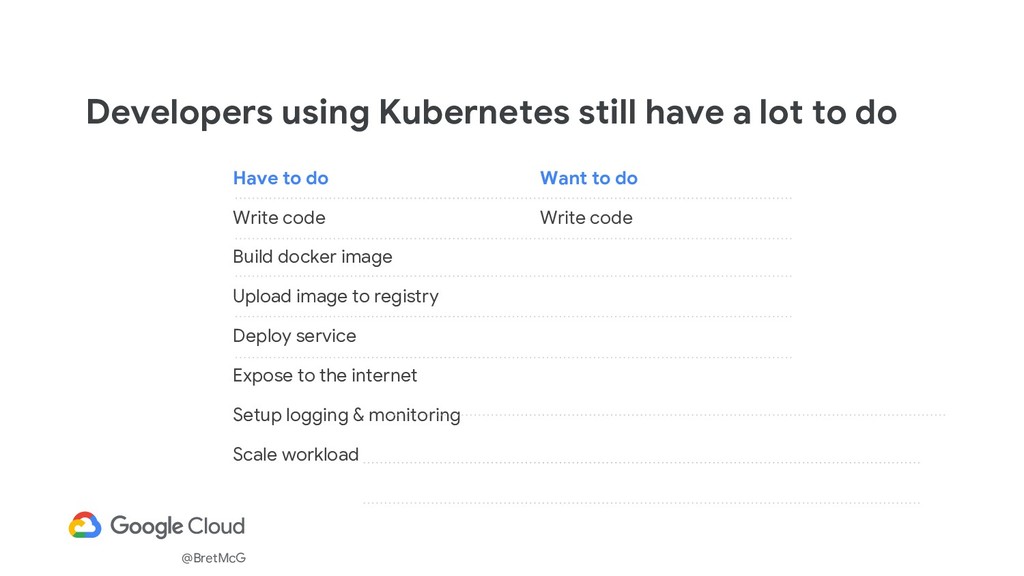Viewport: 1024px width, 576px height.
Task: Select 'Setup logging & monitoring' text
Action: click(x=346, y=414)
